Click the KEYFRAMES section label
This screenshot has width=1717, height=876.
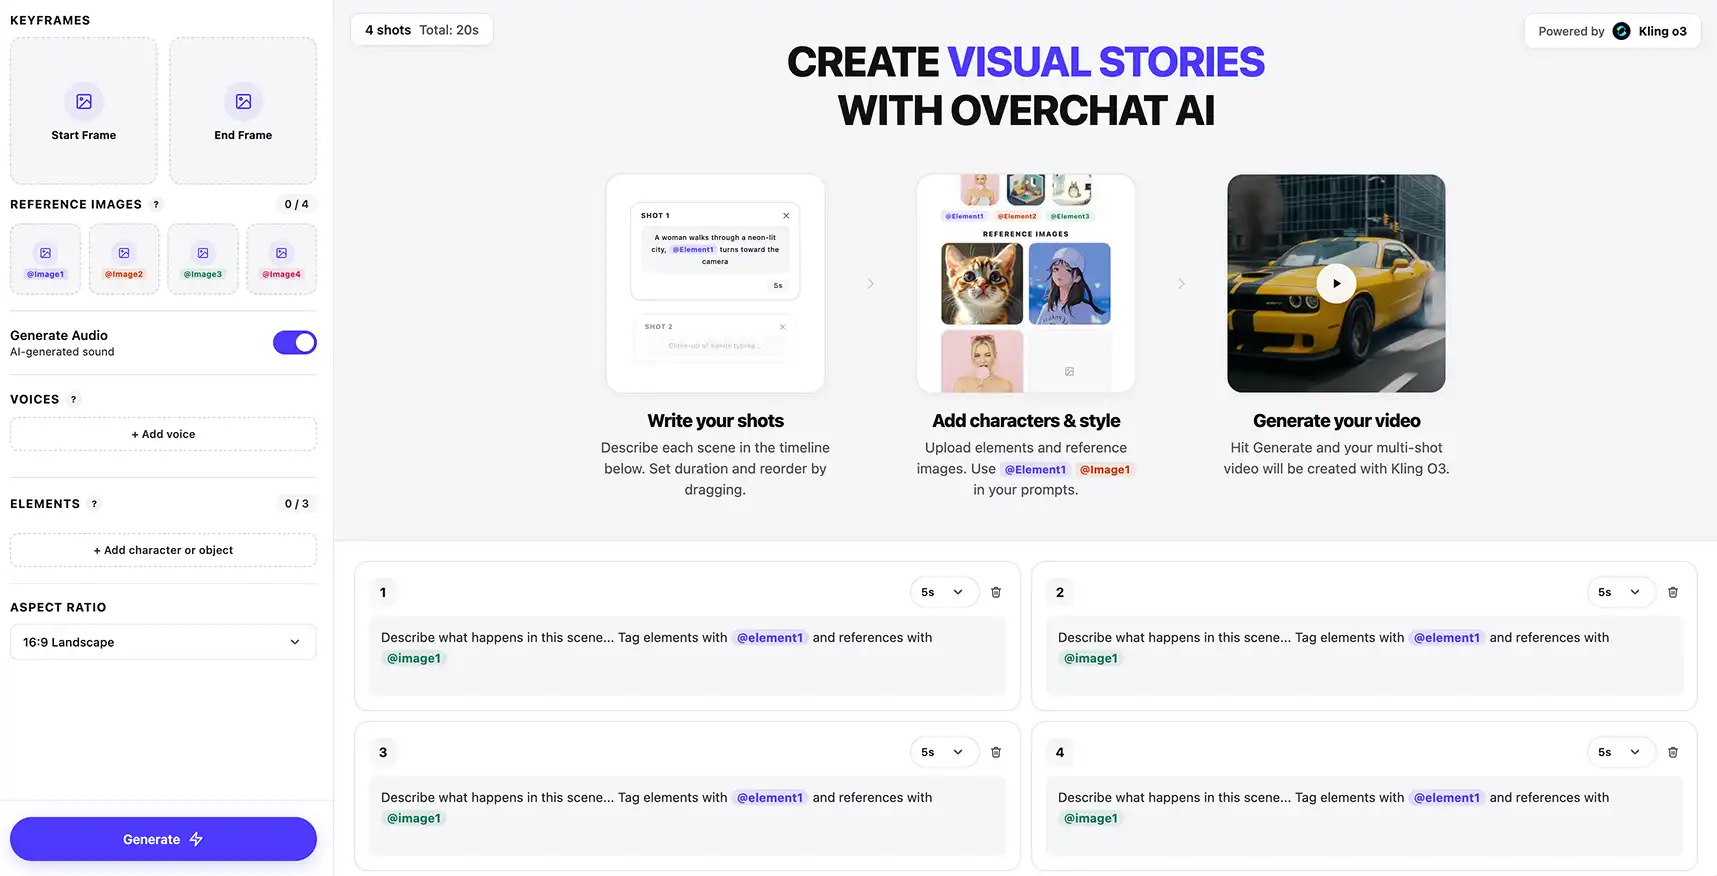point(50,20)
